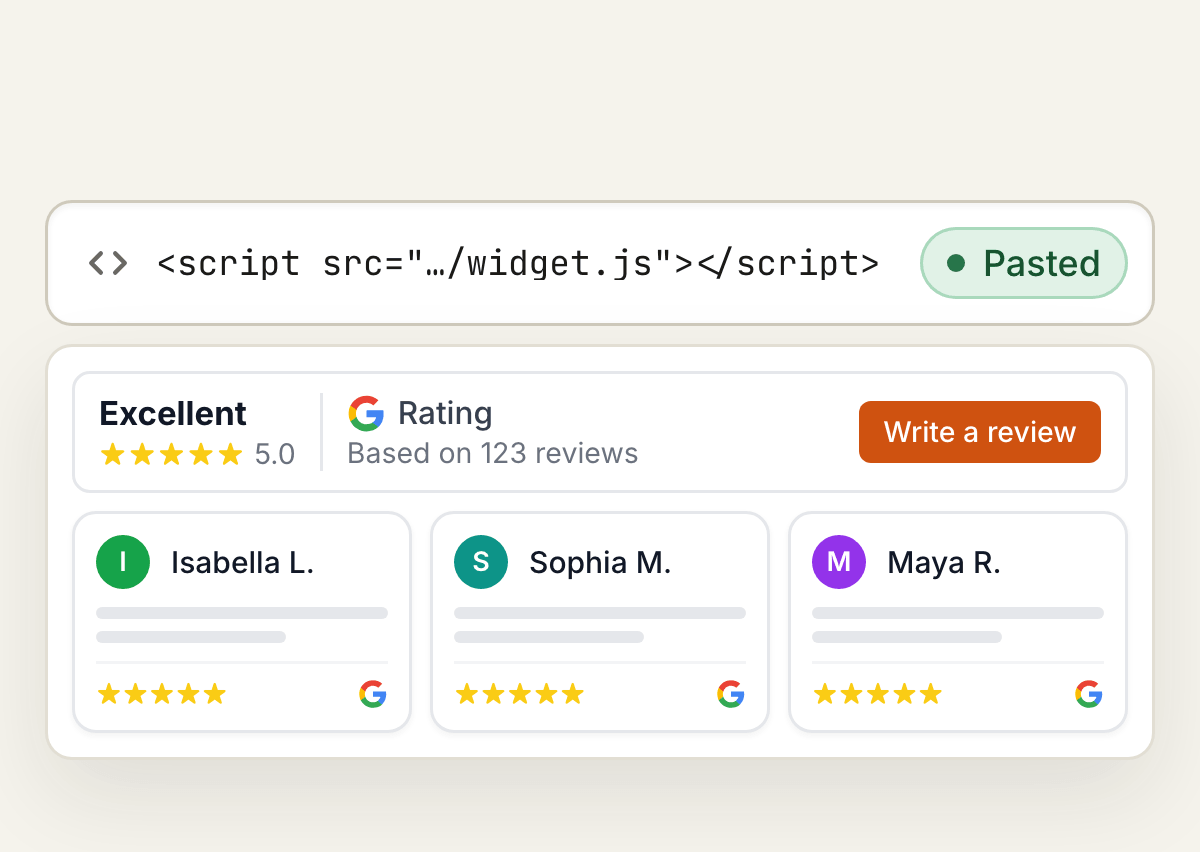
Task: Click the star rating on Maya R.'s card
Action: coord(878,694)
